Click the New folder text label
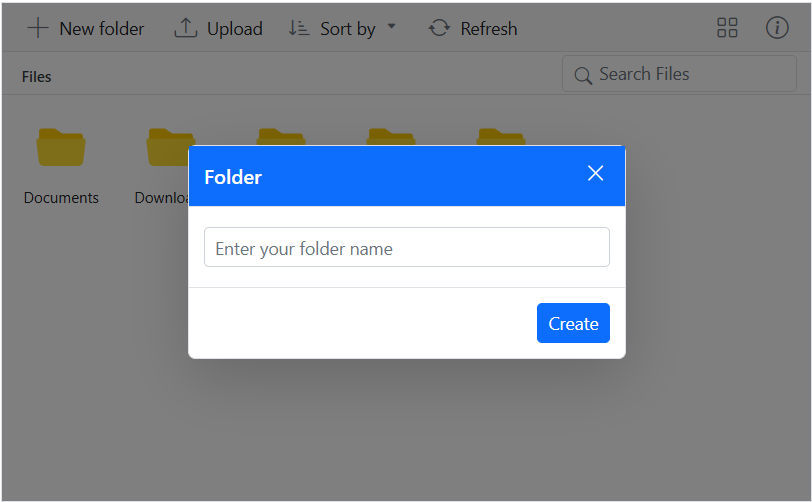812x502 pixels. pos(101,29)
